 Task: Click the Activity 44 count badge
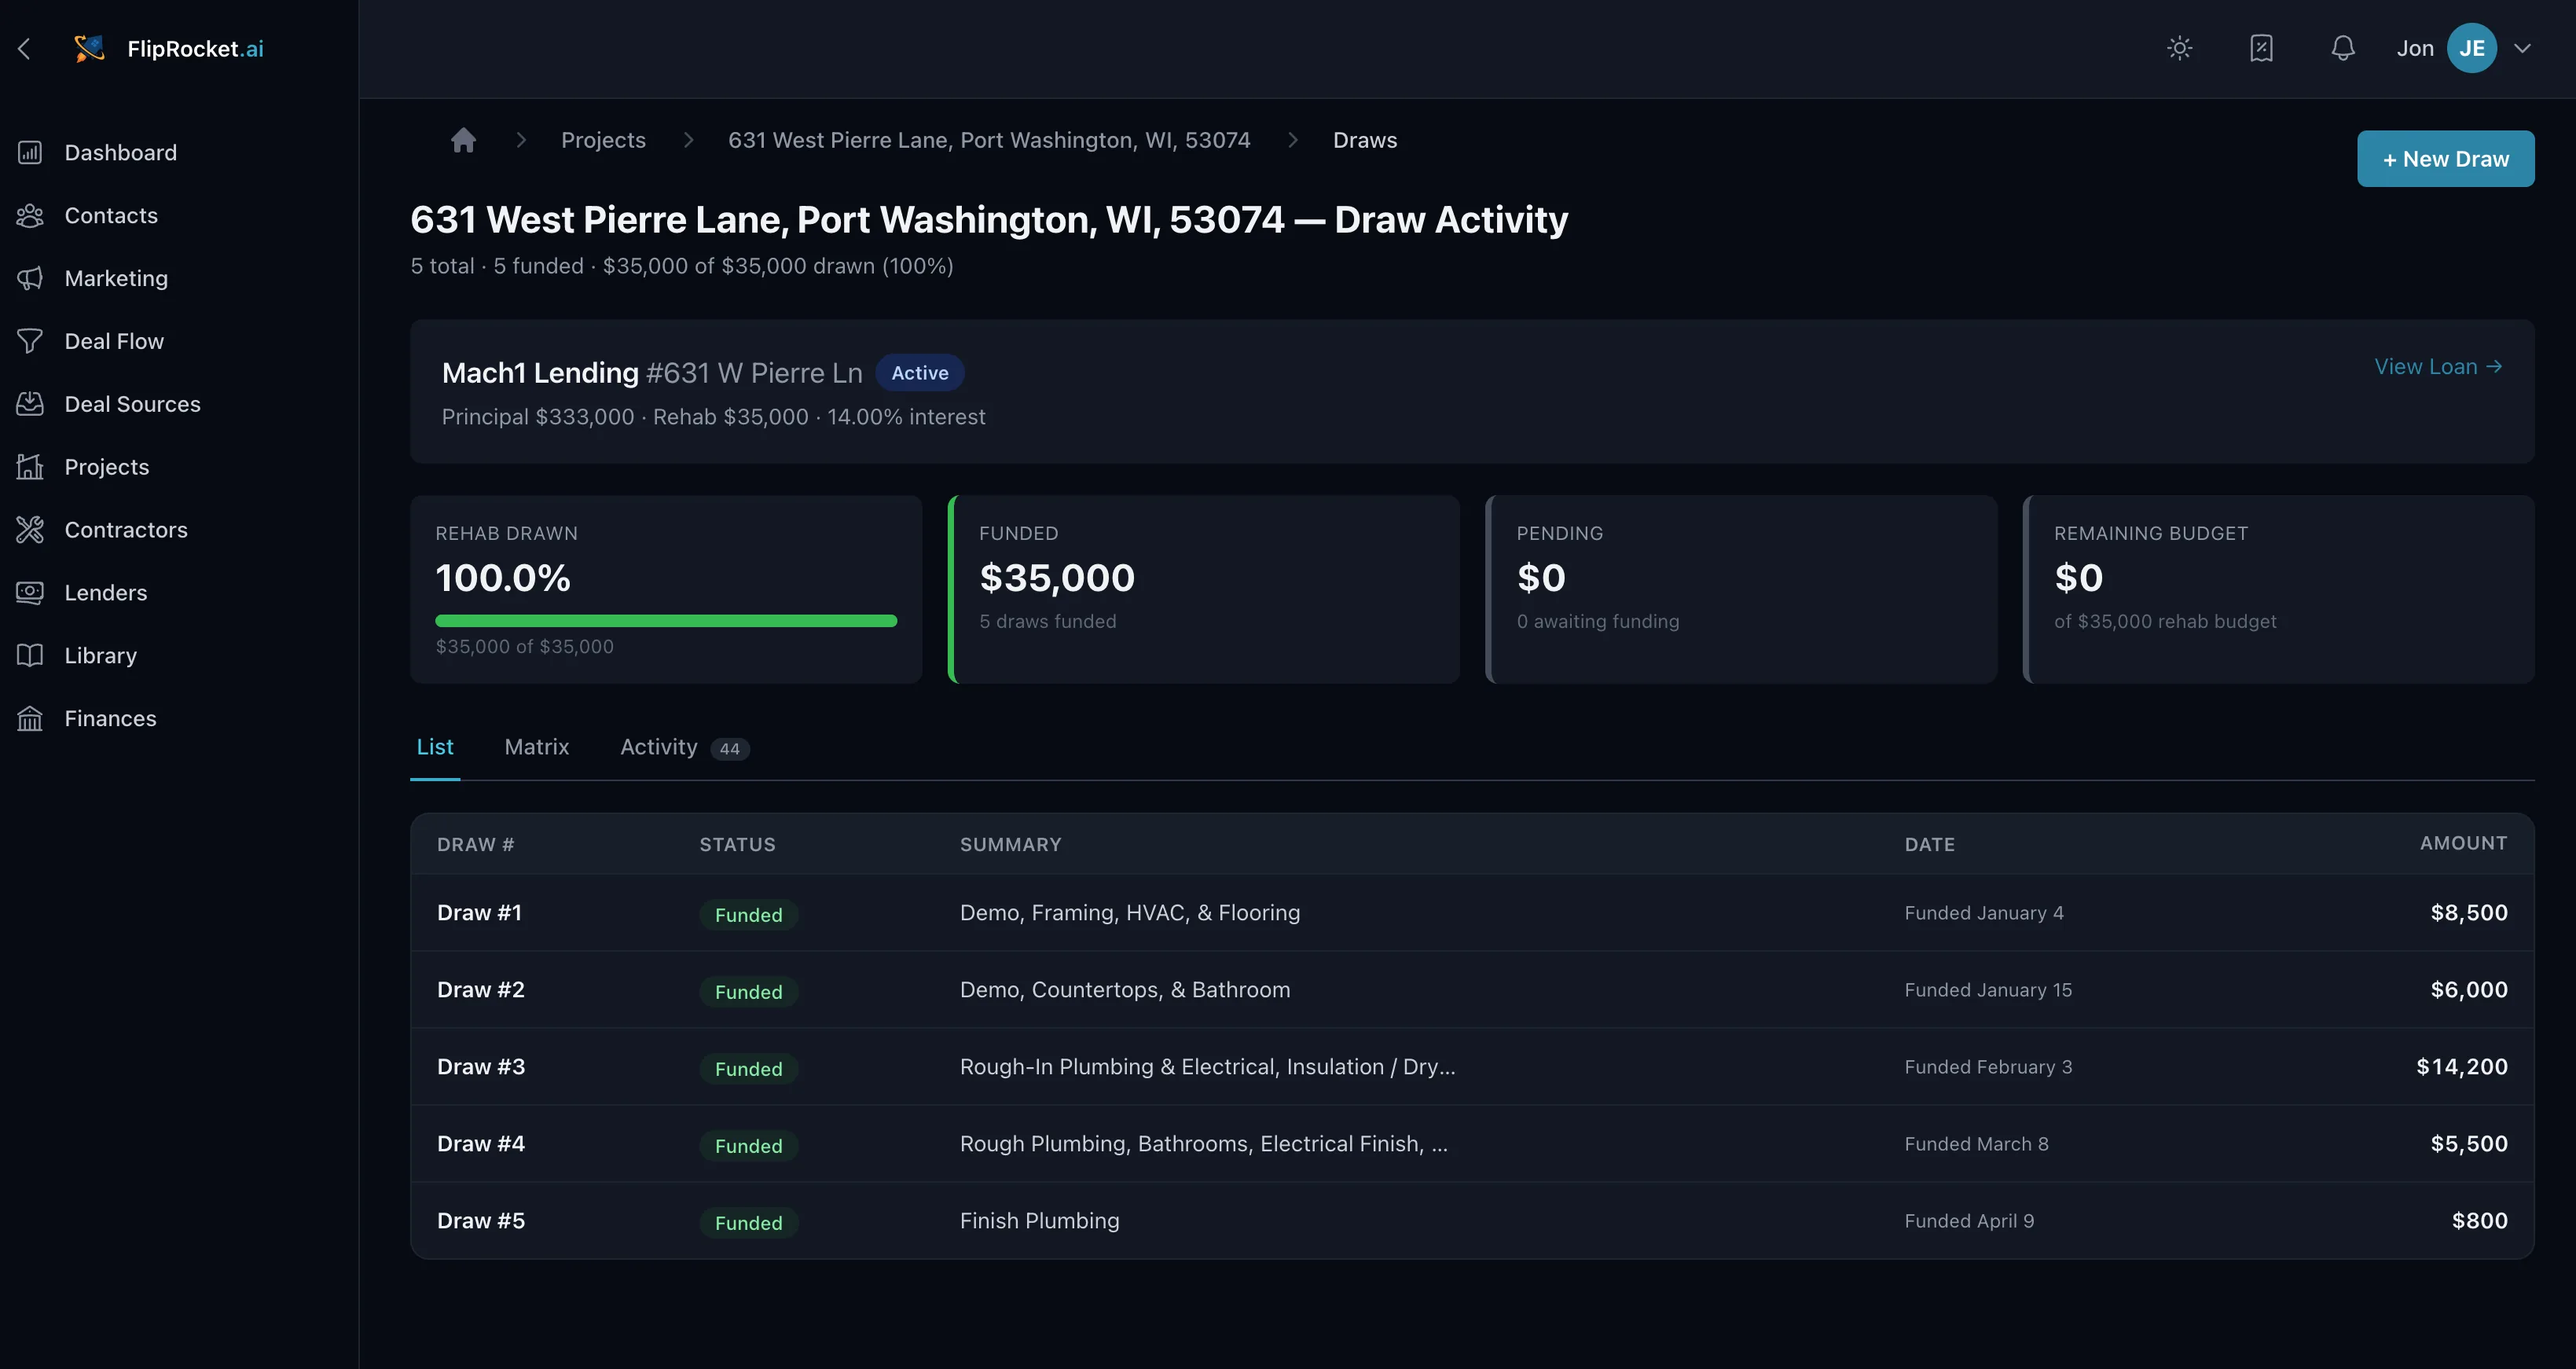[730, 749]
